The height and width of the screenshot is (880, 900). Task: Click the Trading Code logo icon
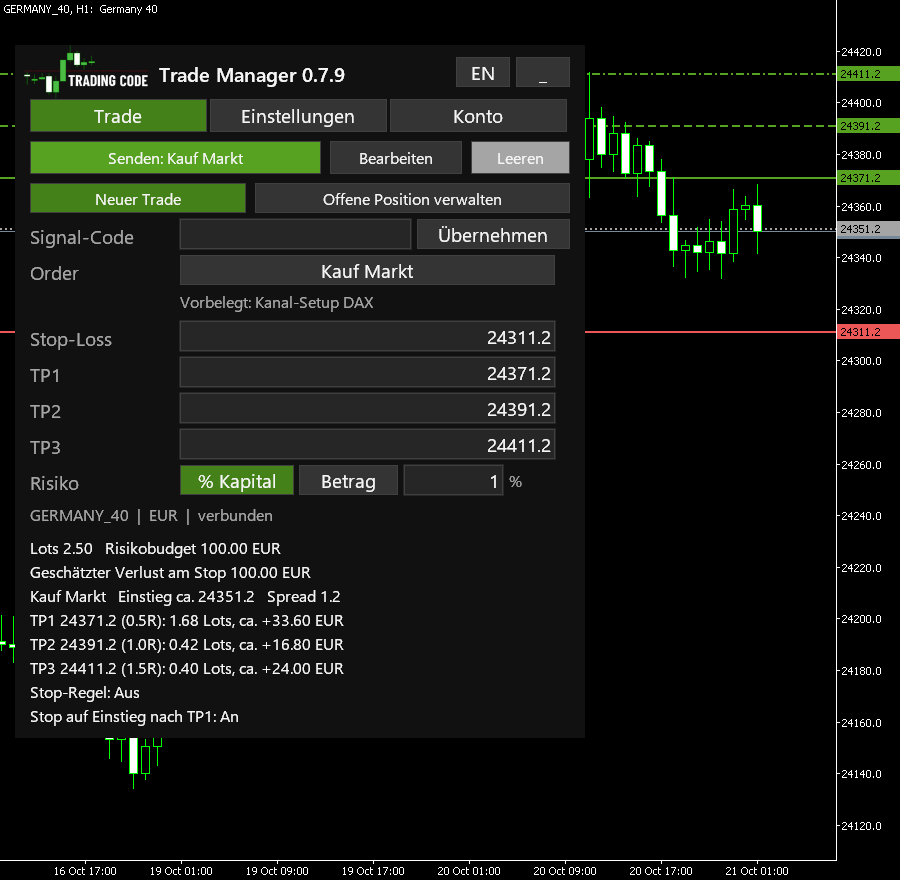(86, 73)
